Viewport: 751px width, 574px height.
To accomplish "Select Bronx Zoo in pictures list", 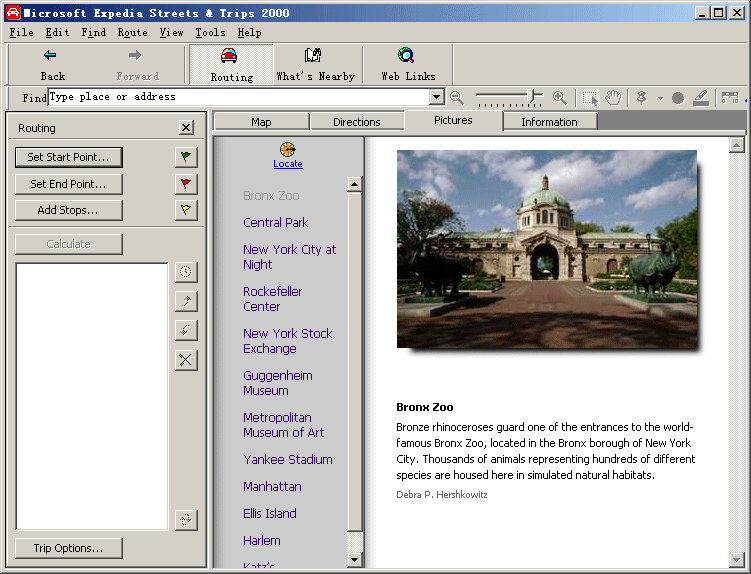I will [271, 196].
